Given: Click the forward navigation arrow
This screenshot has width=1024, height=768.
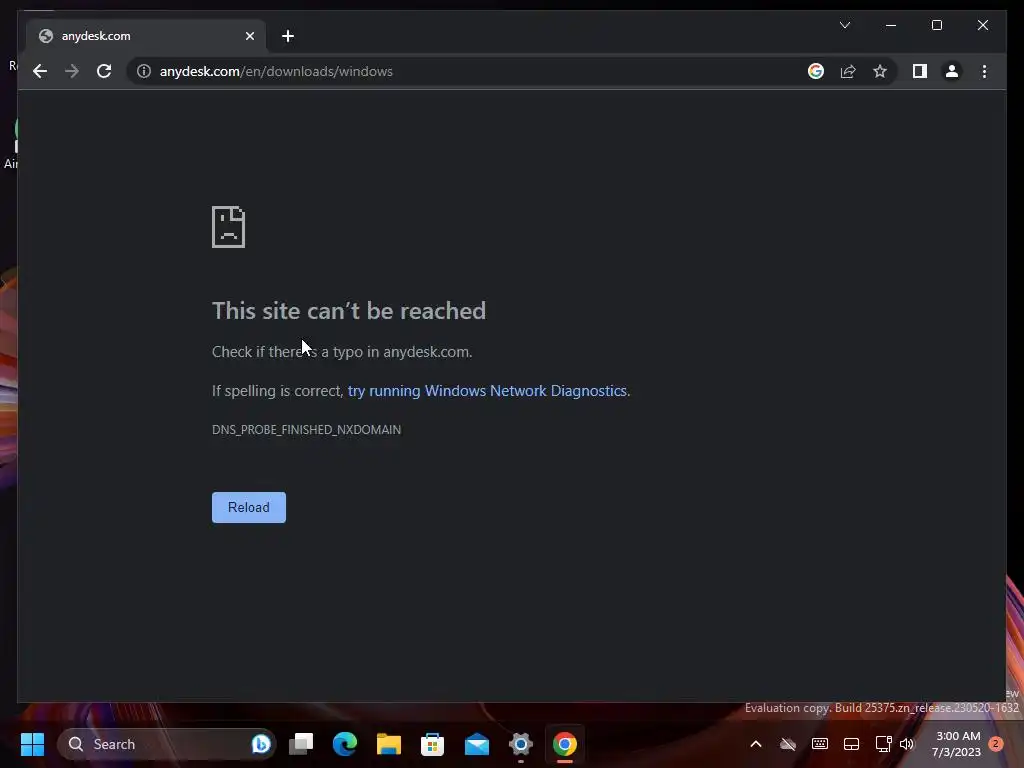Looking at the screenshot, I should click(72, 71).
